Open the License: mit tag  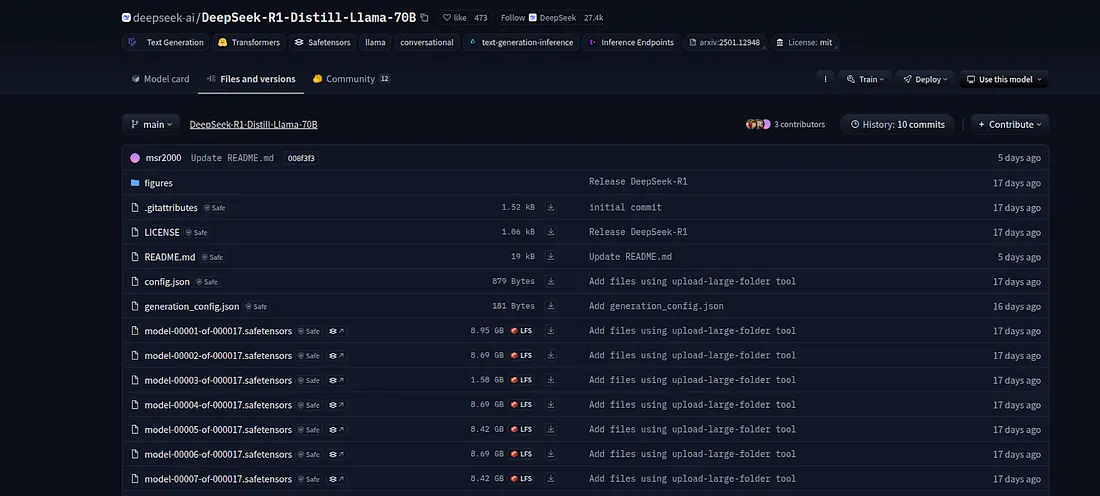[x=804, y=42]
